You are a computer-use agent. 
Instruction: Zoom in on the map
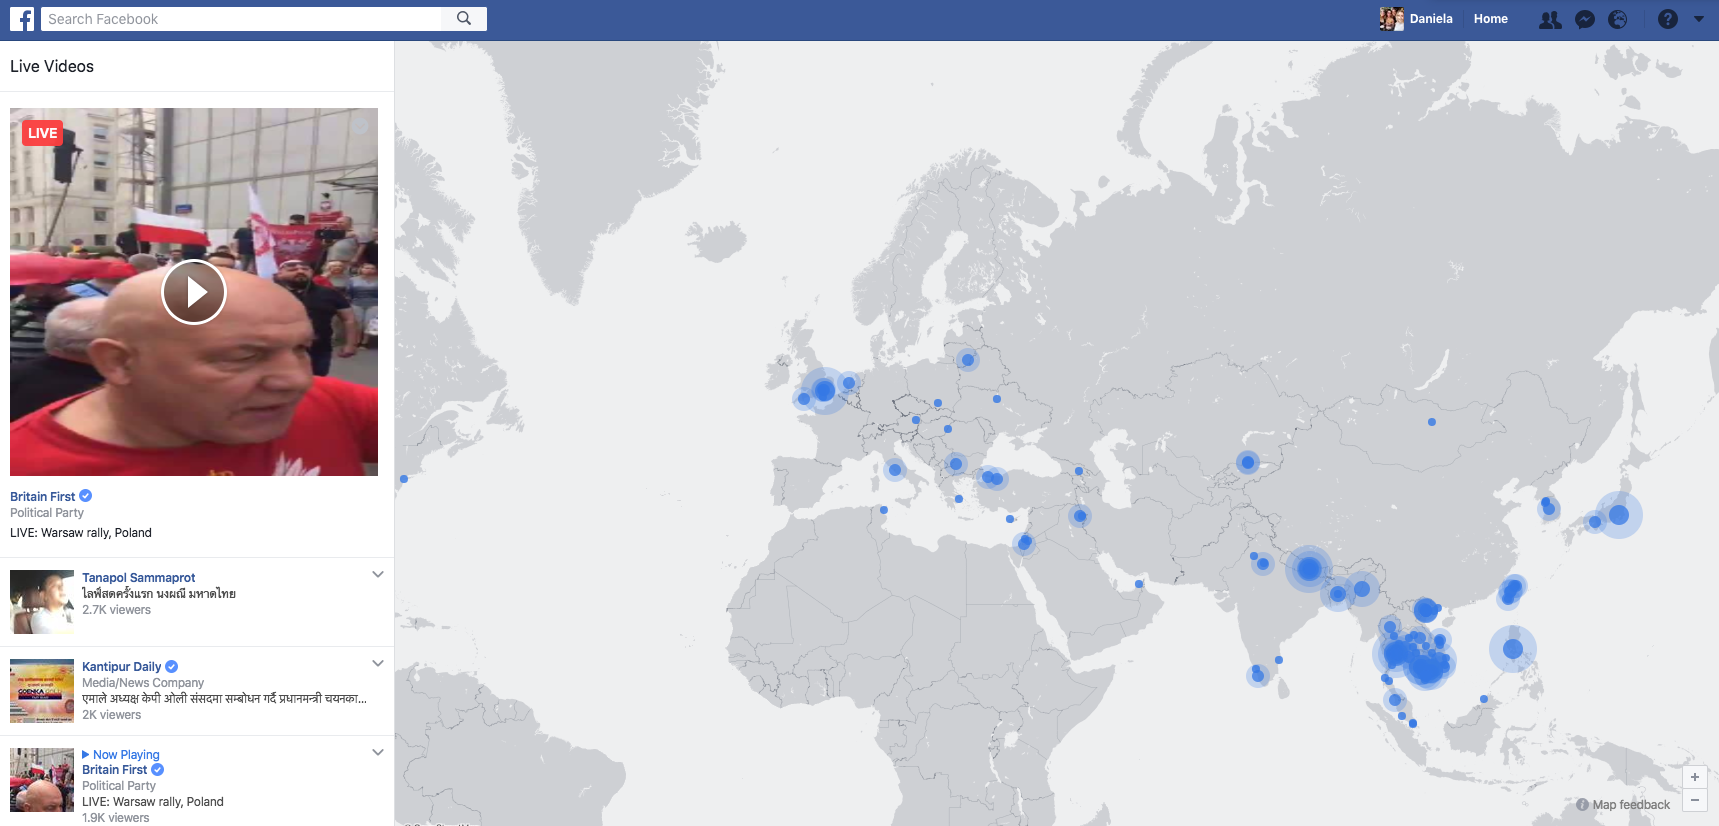click(x=1695, y=777)
